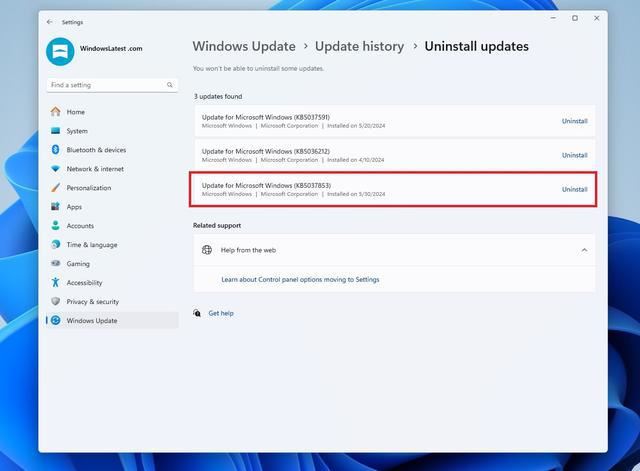
Task: Open Learn about Control panel options link
Action: pyautogui.click(x=300, y=280)
